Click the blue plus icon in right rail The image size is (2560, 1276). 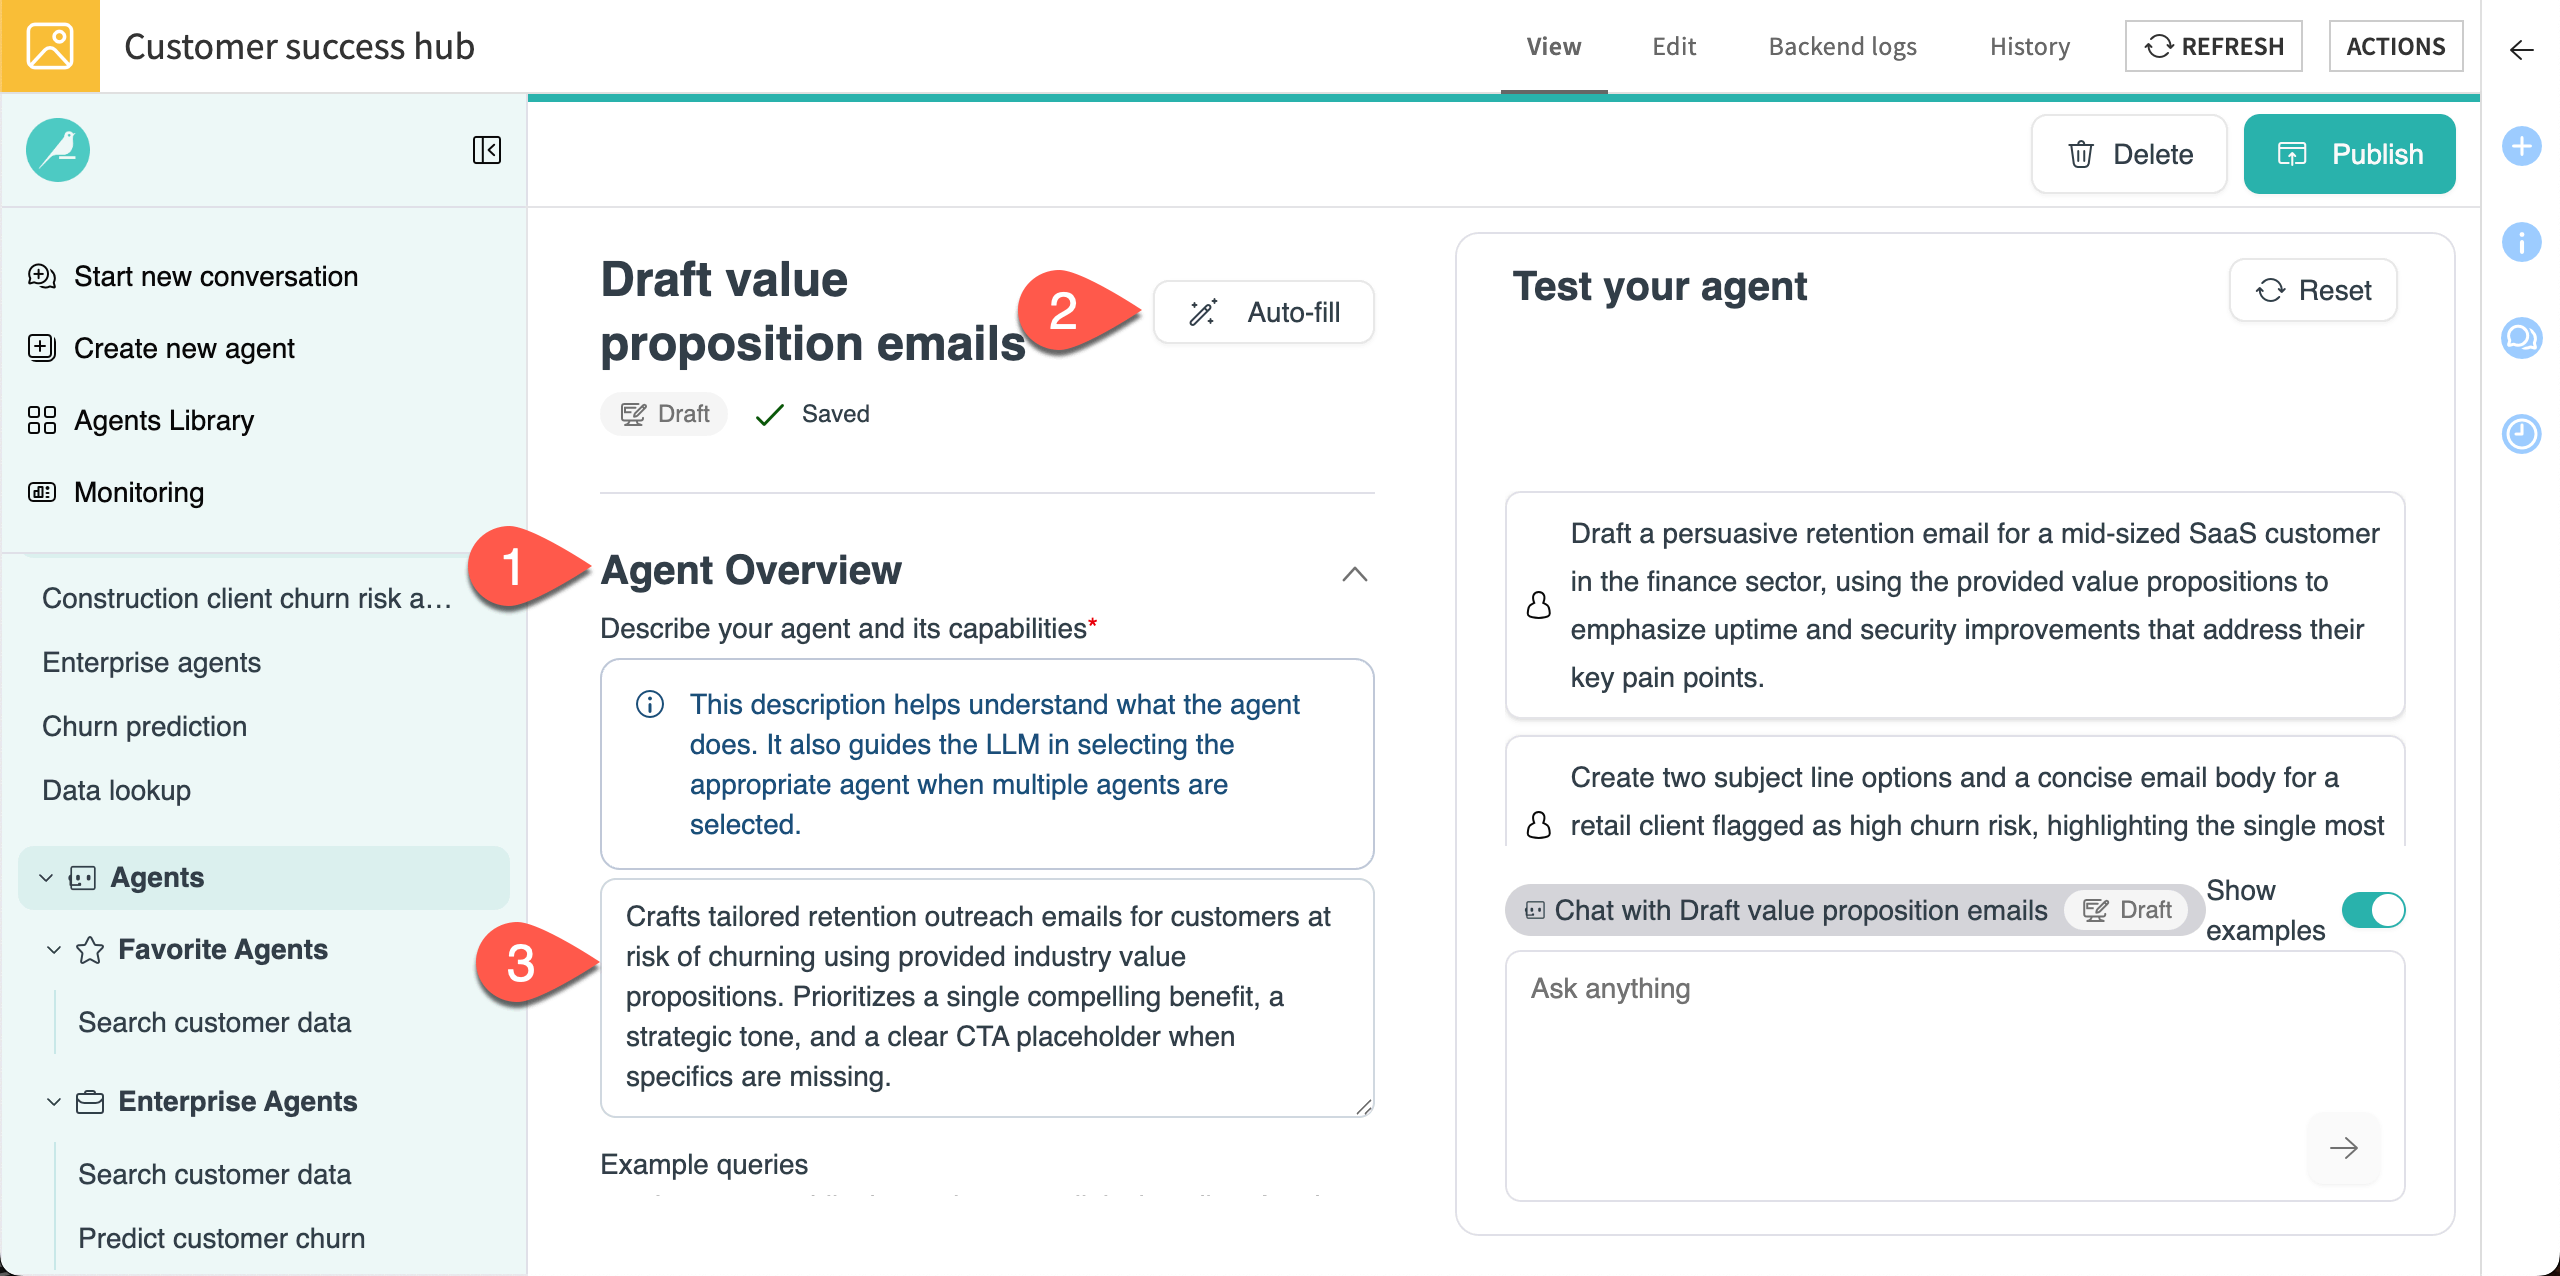[x=2521, y=147]
